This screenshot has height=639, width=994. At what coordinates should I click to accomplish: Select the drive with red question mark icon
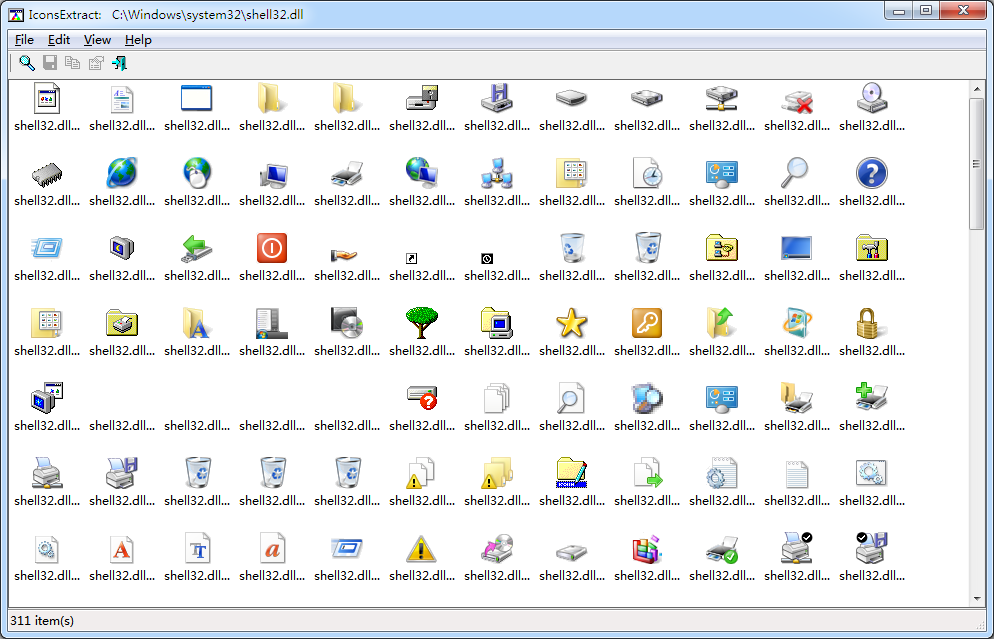(422, 398)
